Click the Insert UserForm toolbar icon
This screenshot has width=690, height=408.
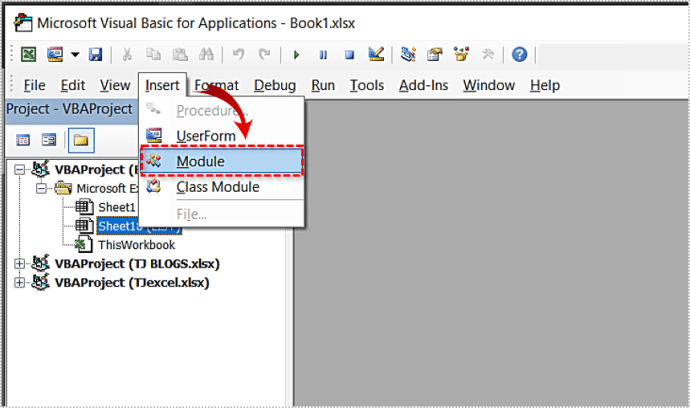(55, 55)
